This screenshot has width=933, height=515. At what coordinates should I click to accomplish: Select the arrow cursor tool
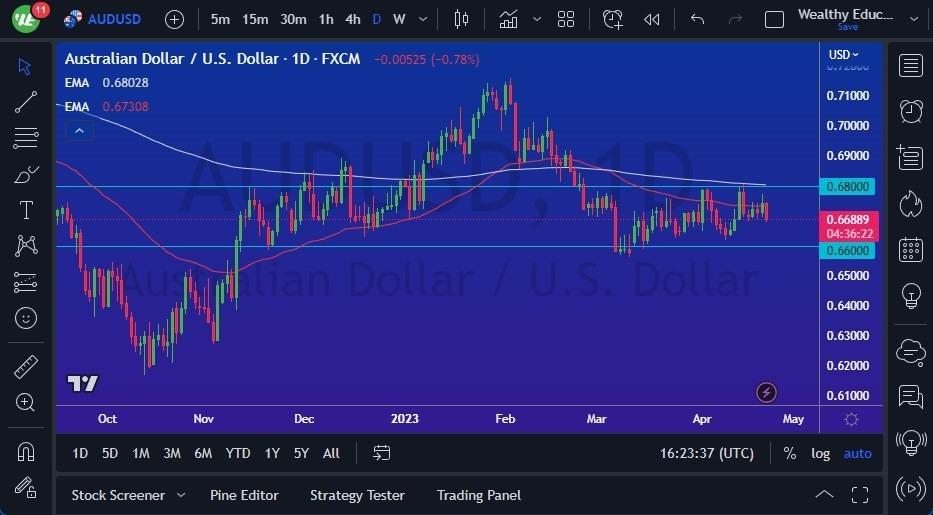pyautogui.click(x=24, y=67)
